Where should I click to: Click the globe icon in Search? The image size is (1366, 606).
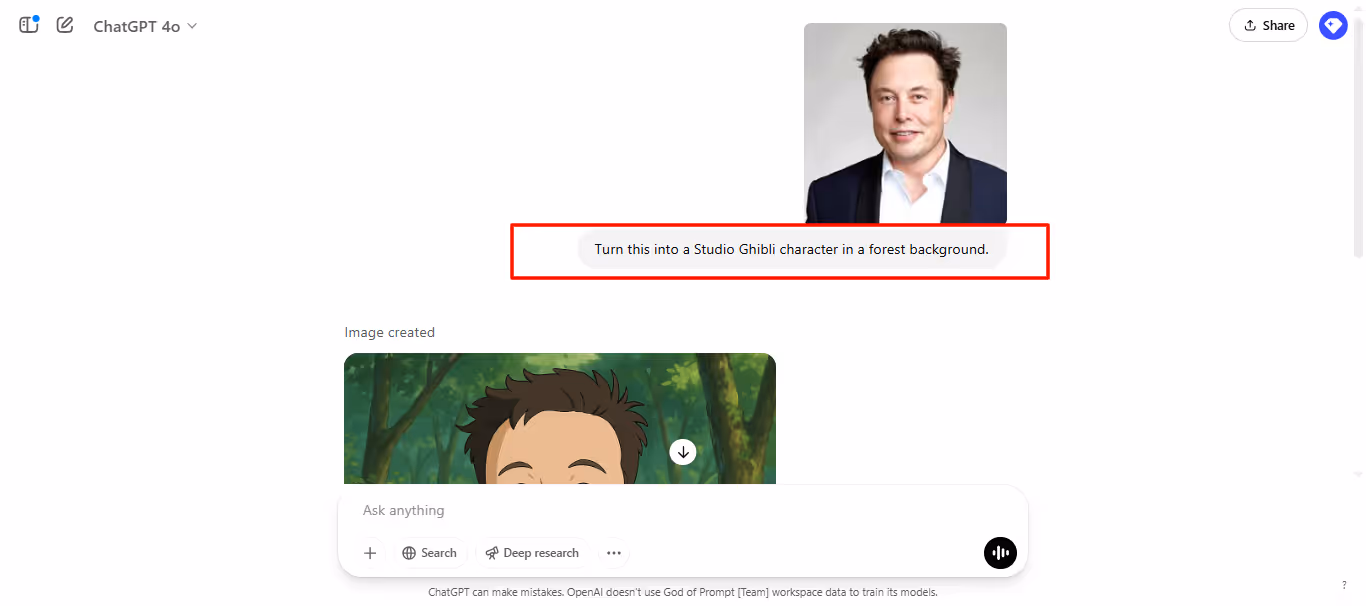point(409,553)
